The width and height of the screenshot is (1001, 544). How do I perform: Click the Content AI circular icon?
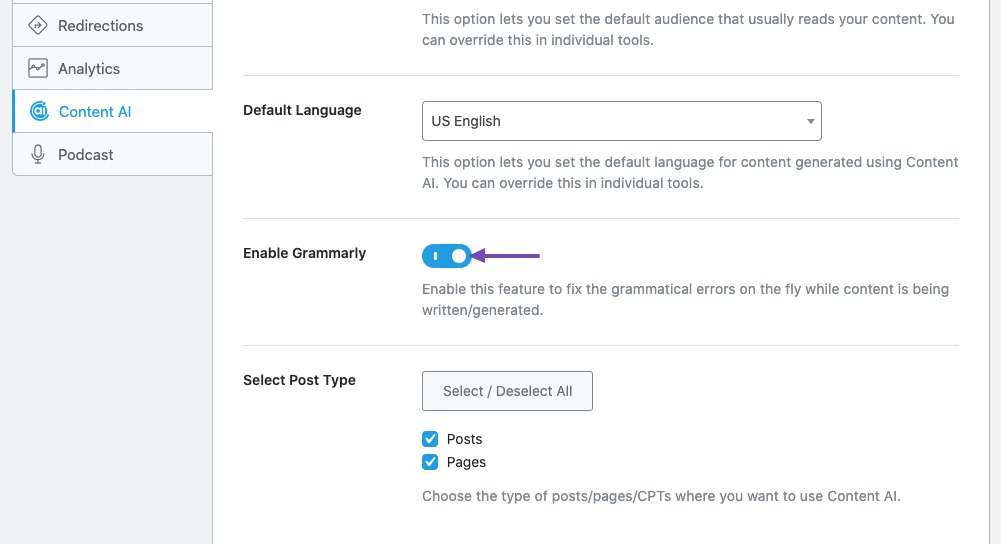[x=39, y=111]
